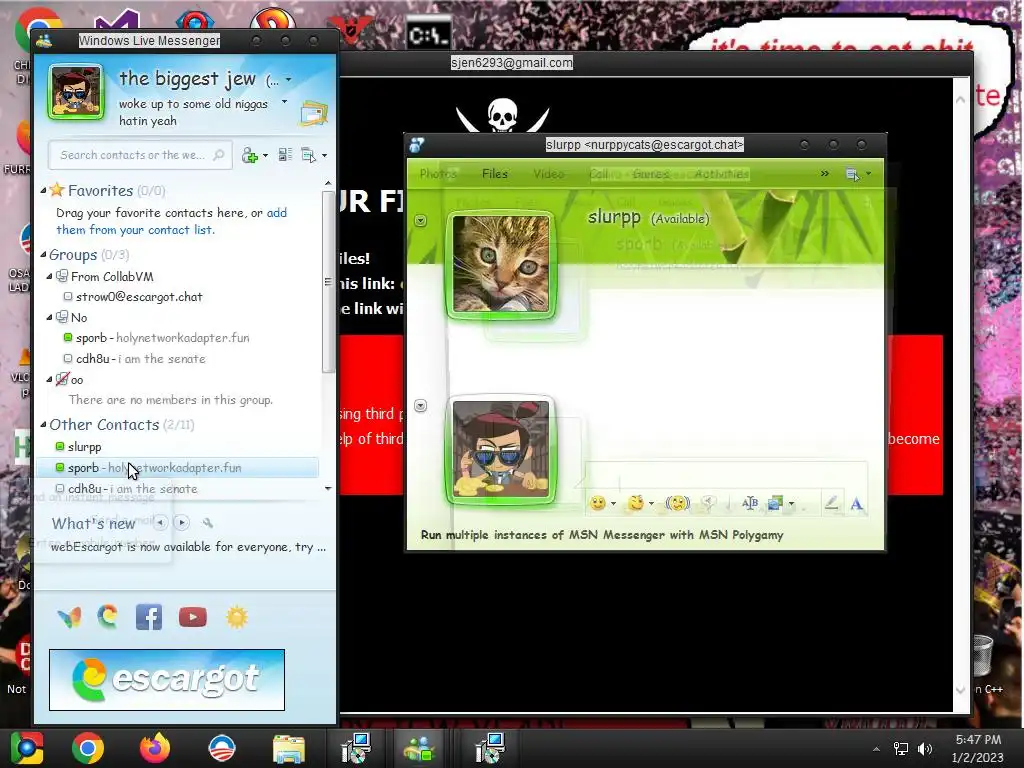Open the display name status dropdown
This screenshot has width=1024, height=768.
click(288, 80)
